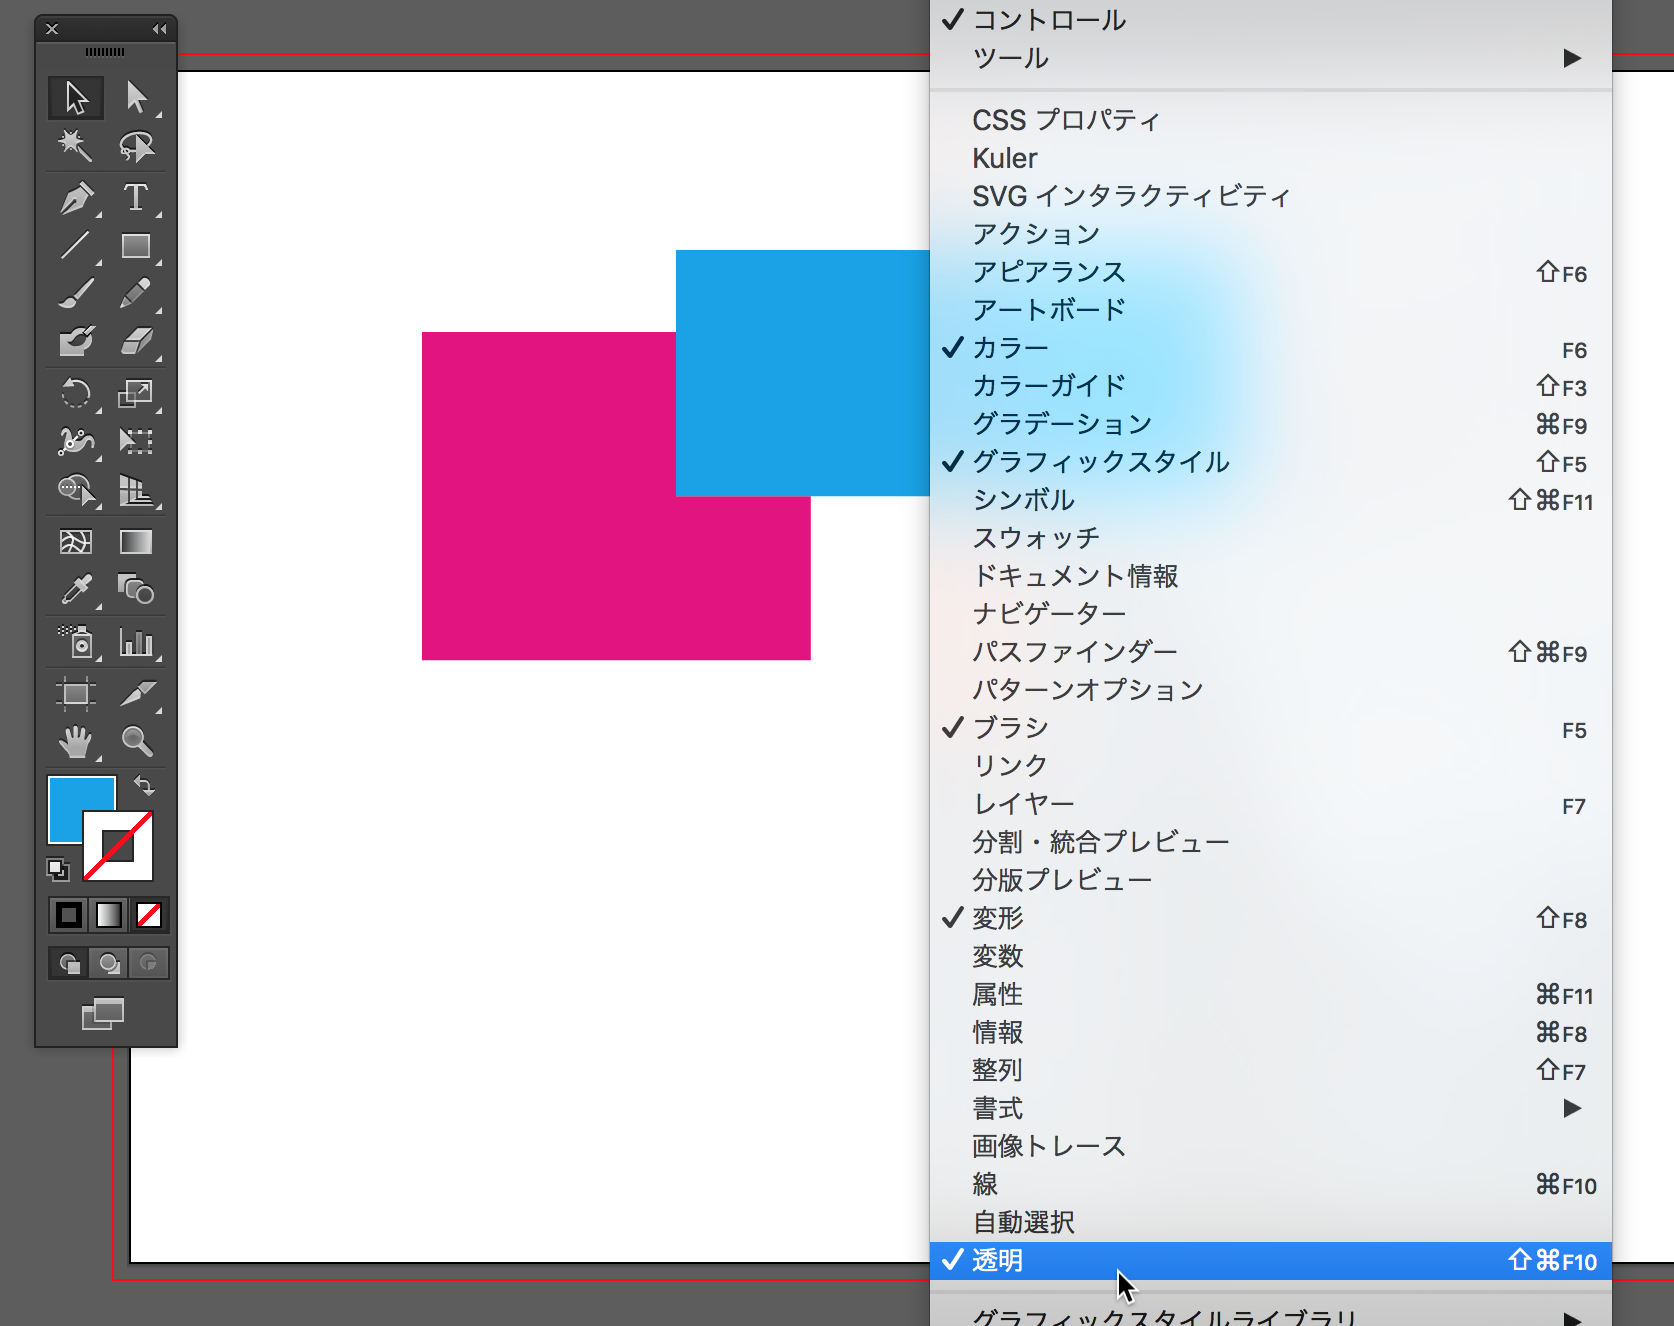Select the Pencil tool
1674x1326 pixels.
pos(136,294)
